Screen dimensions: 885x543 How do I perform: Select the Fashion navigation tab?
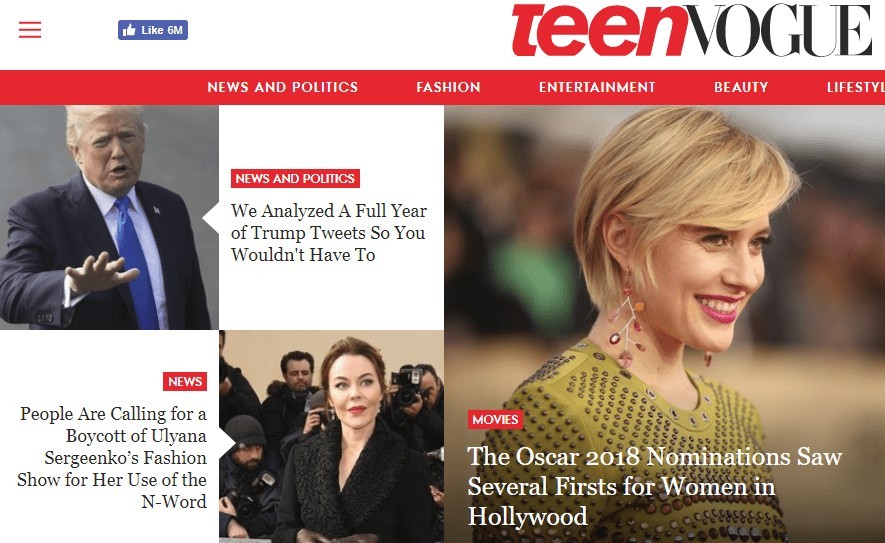[x=448, y=87]
